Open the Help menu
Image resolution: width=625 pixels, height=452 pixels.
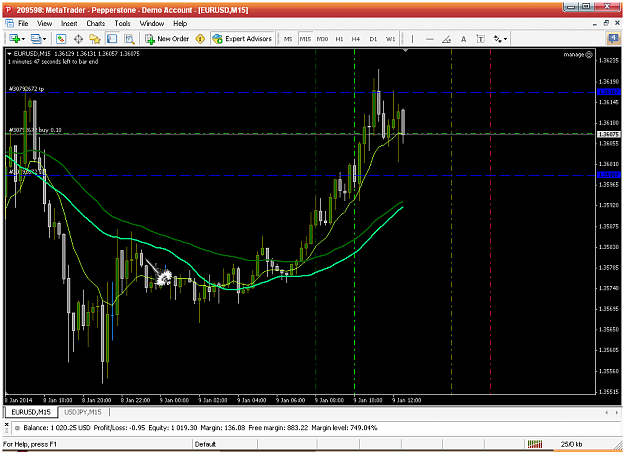tap(180, 24)
